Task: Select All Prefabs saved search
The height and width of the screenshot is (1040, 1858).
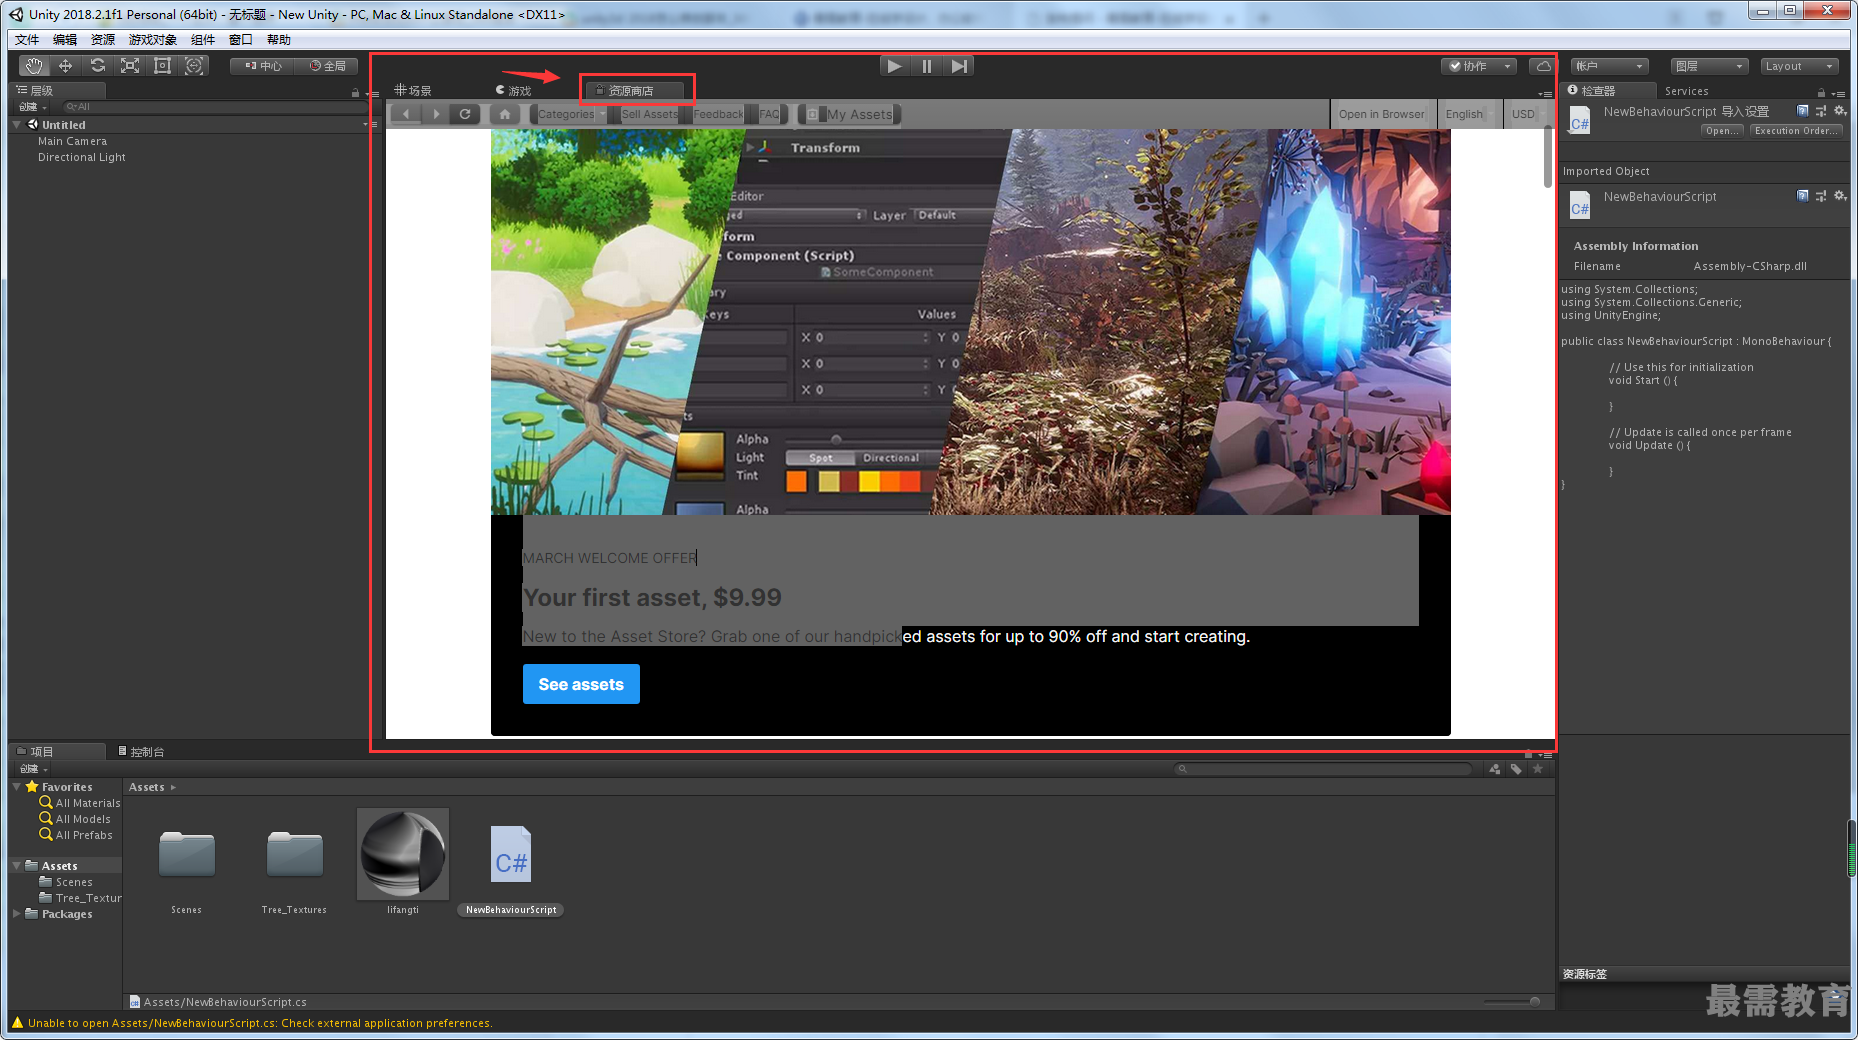Action: 76,835
